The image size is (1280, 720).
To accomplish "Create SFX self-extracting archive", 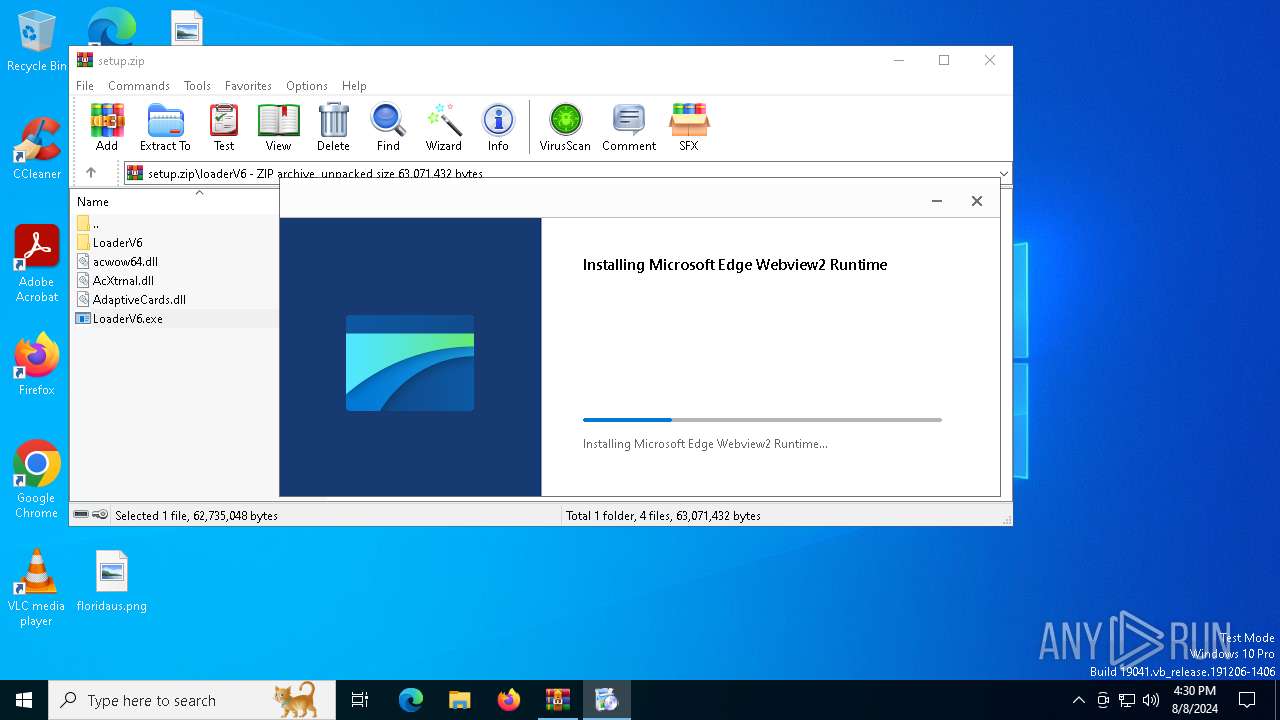I will pos(689,127).
